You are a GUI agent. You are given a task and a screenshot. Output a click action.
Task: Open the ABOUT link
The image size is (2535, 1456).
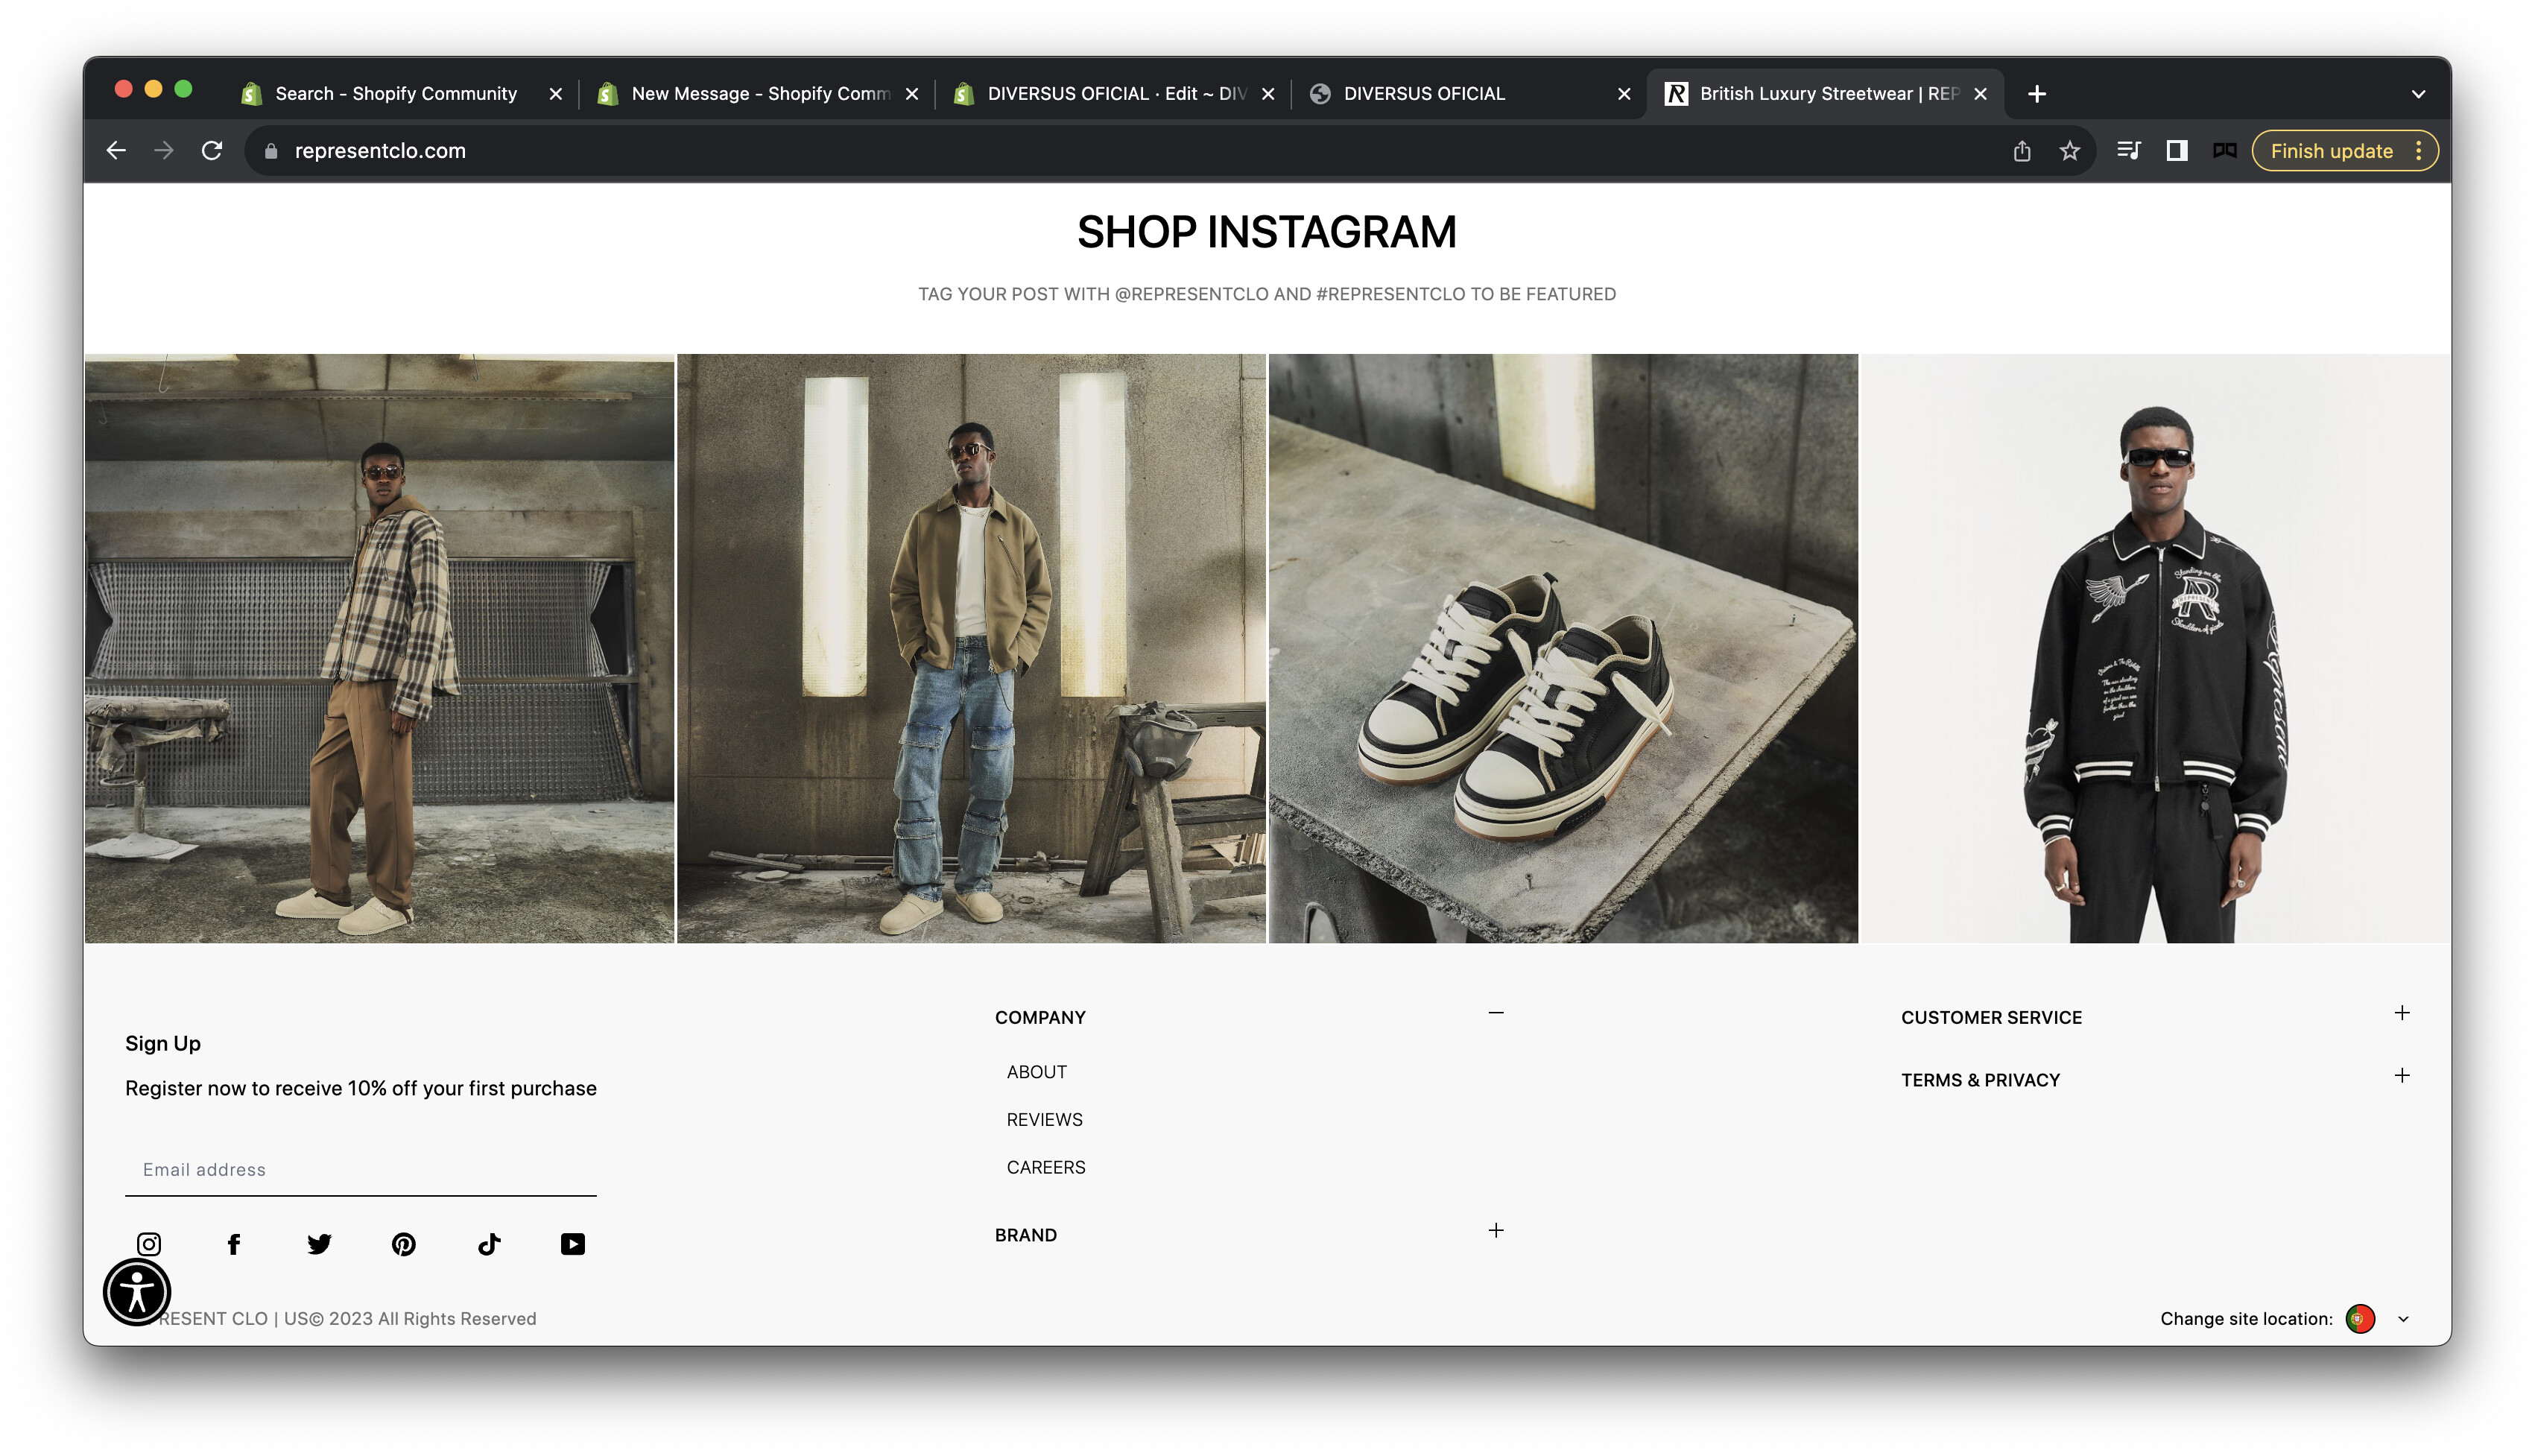1036,1072
